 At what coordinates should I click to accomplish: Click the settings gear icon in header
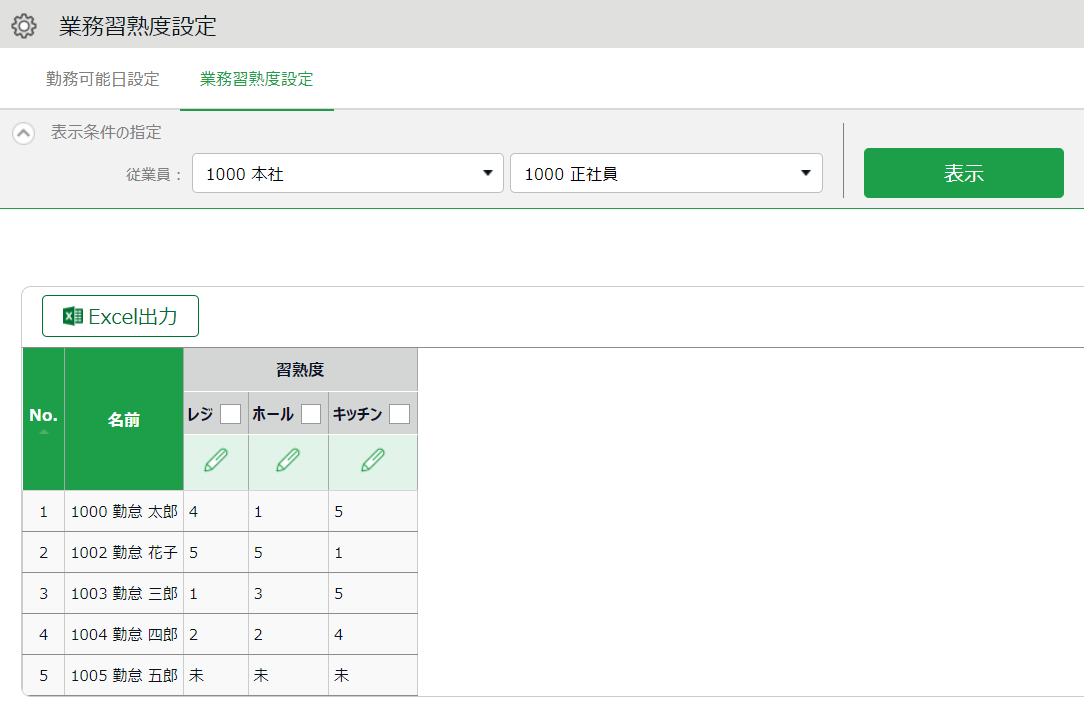click(x=24, y=26)
